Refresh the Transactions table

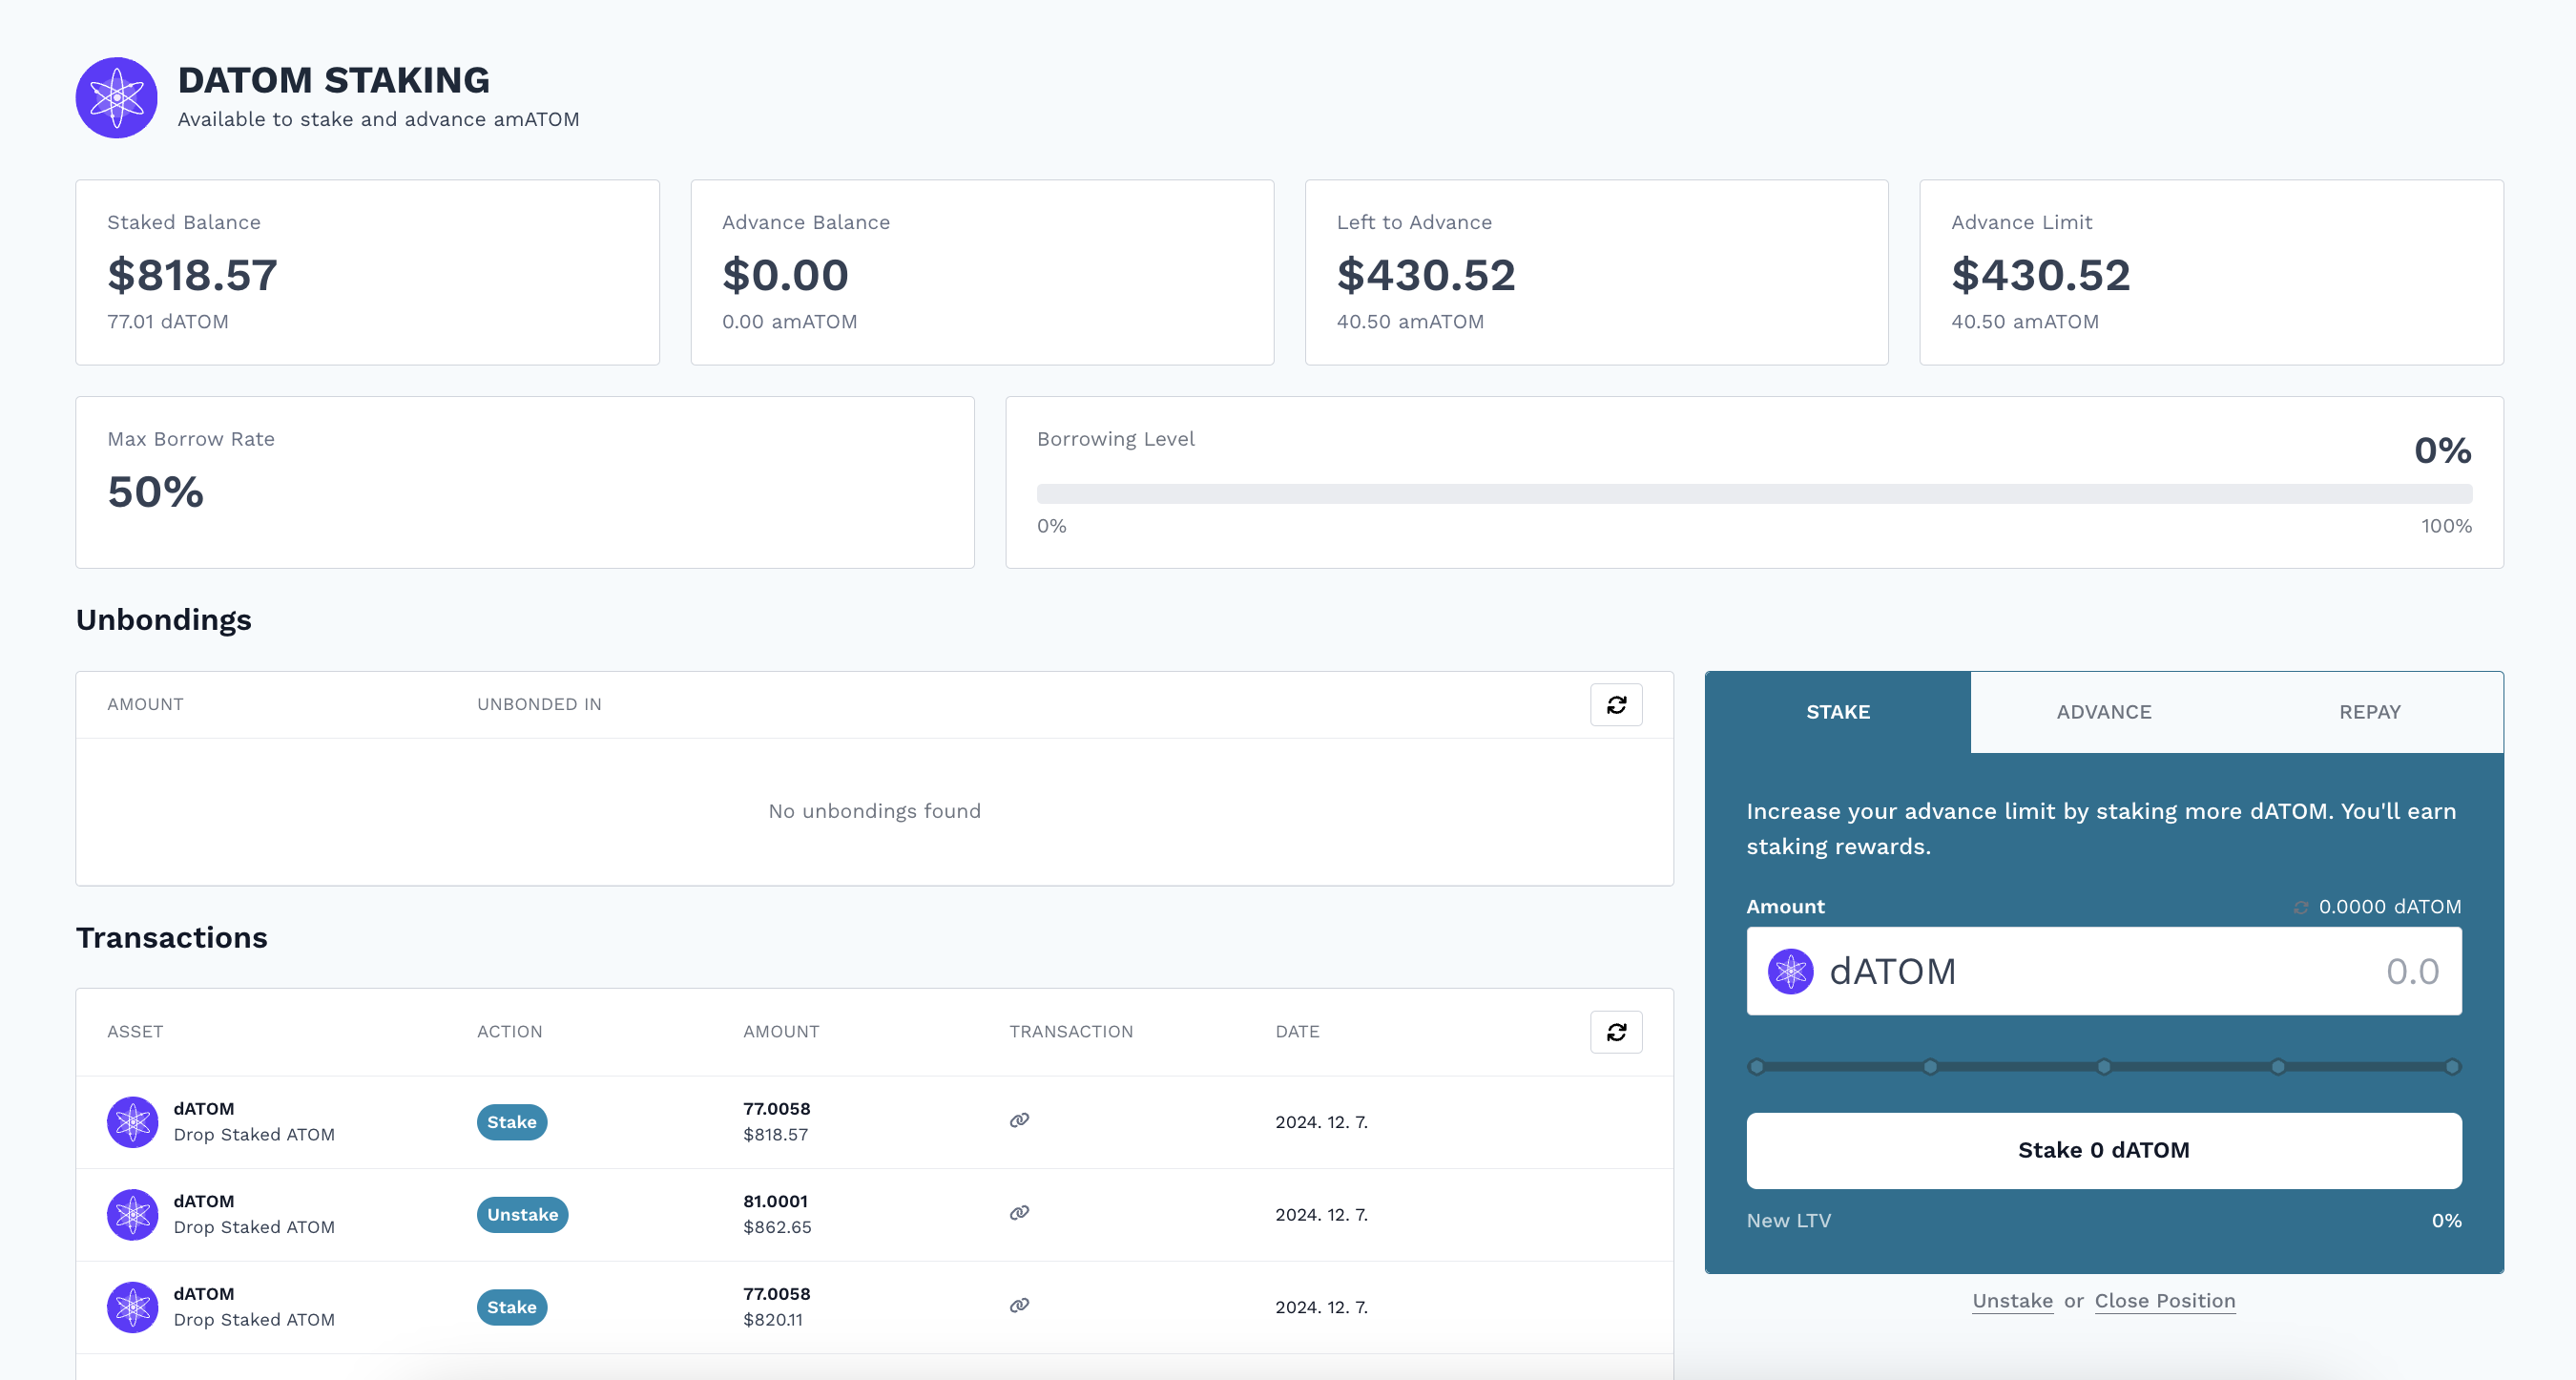click(x=1616, y=1032)
